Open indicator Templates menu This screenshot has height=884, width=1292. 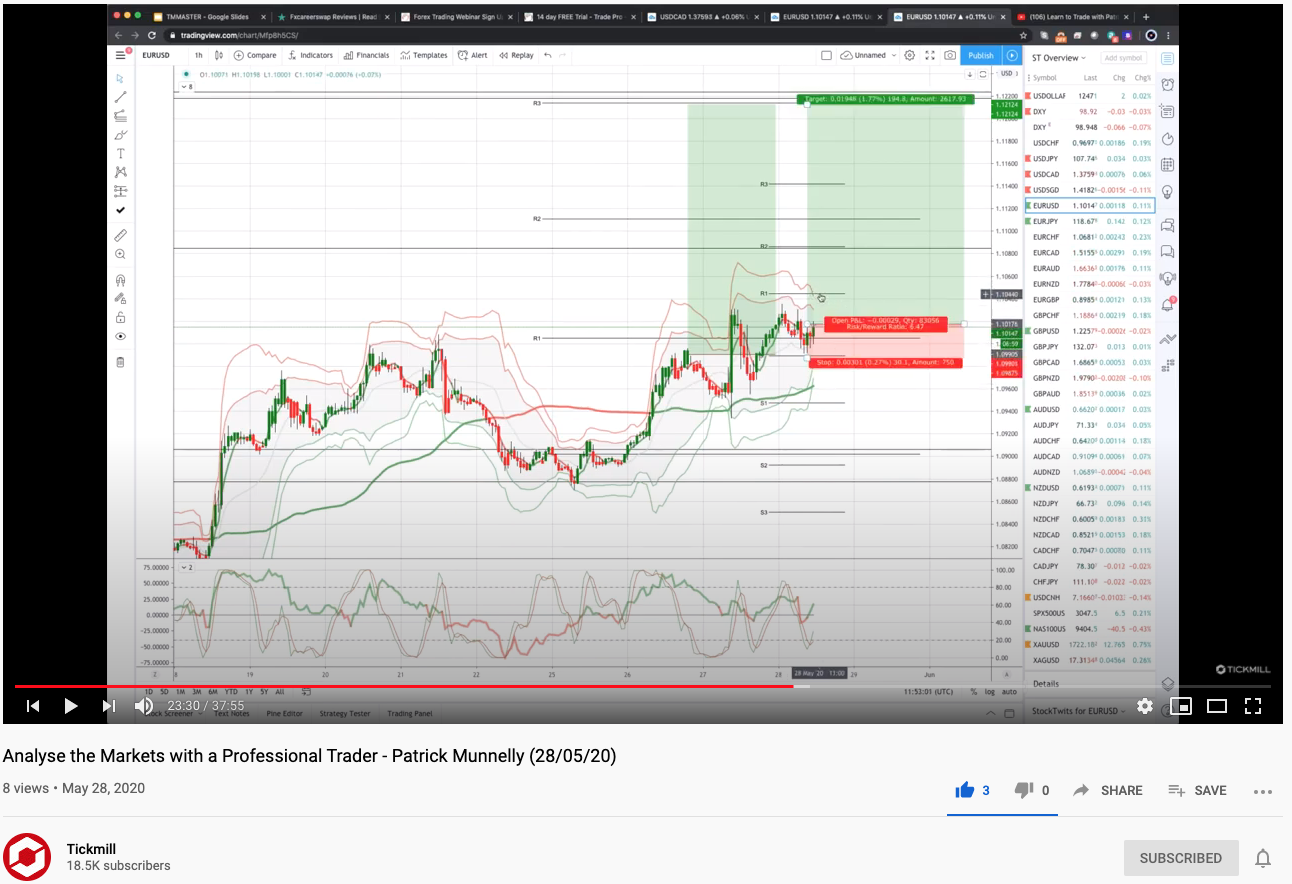coord(424,55)
